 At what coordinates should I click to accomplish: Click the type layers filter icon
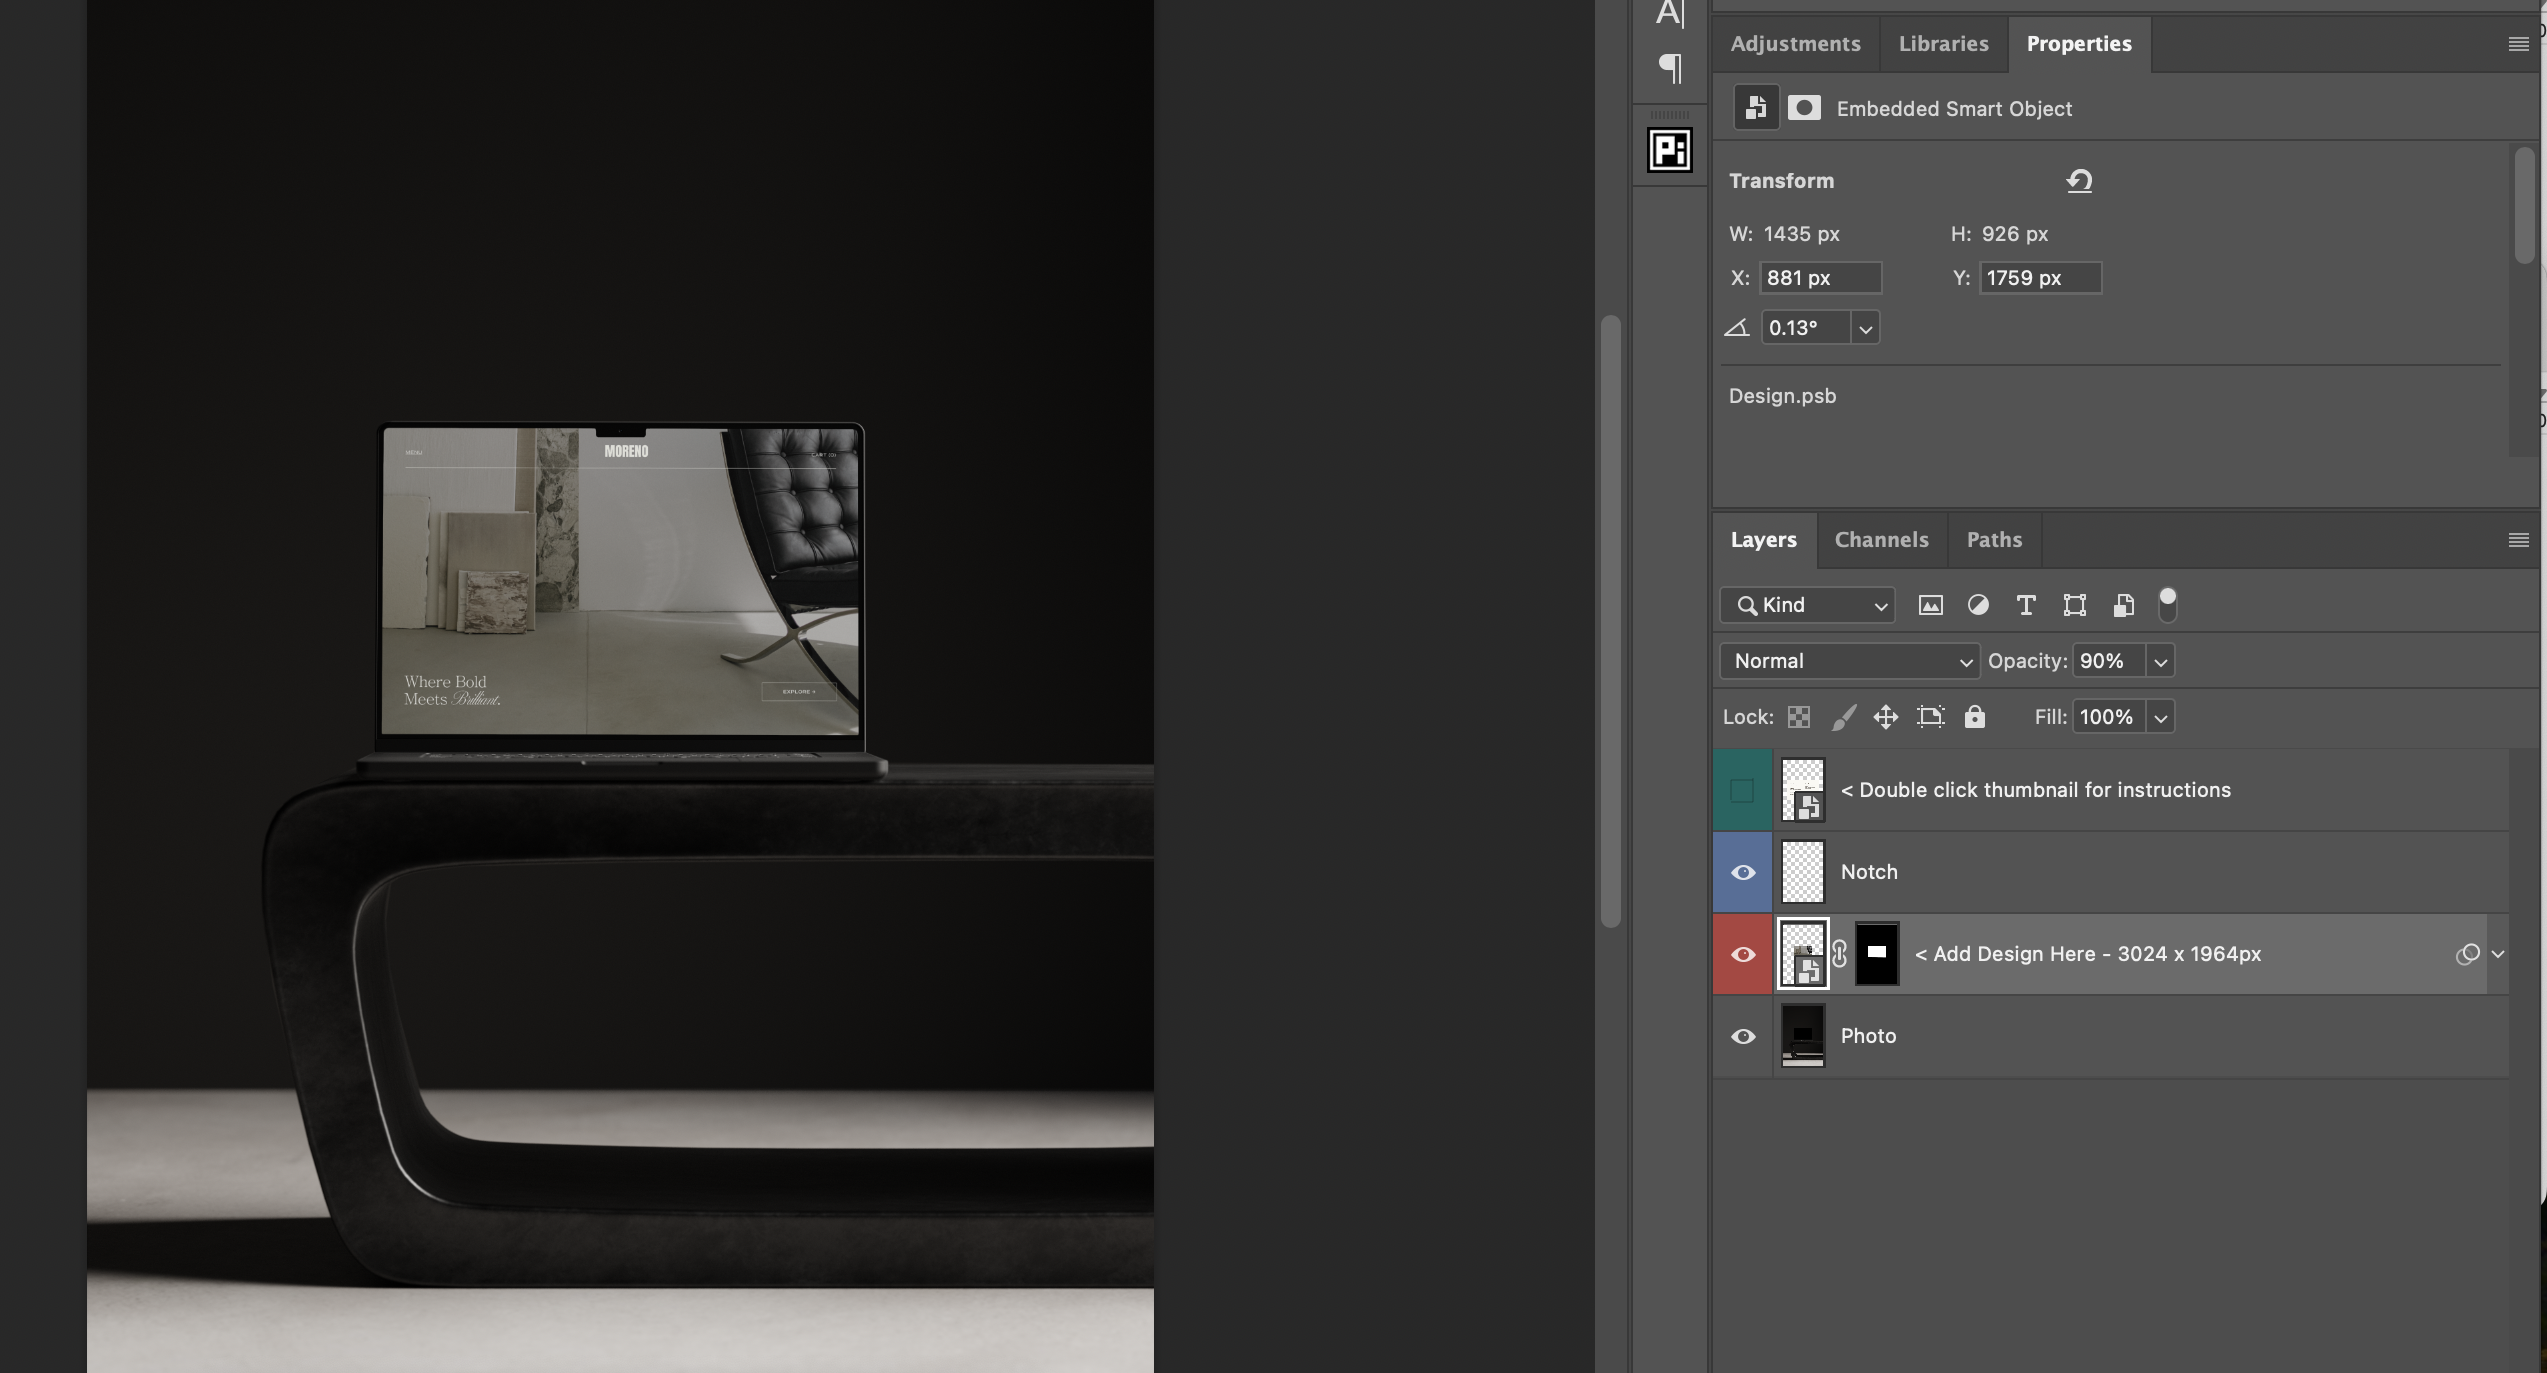[2026, 605]
